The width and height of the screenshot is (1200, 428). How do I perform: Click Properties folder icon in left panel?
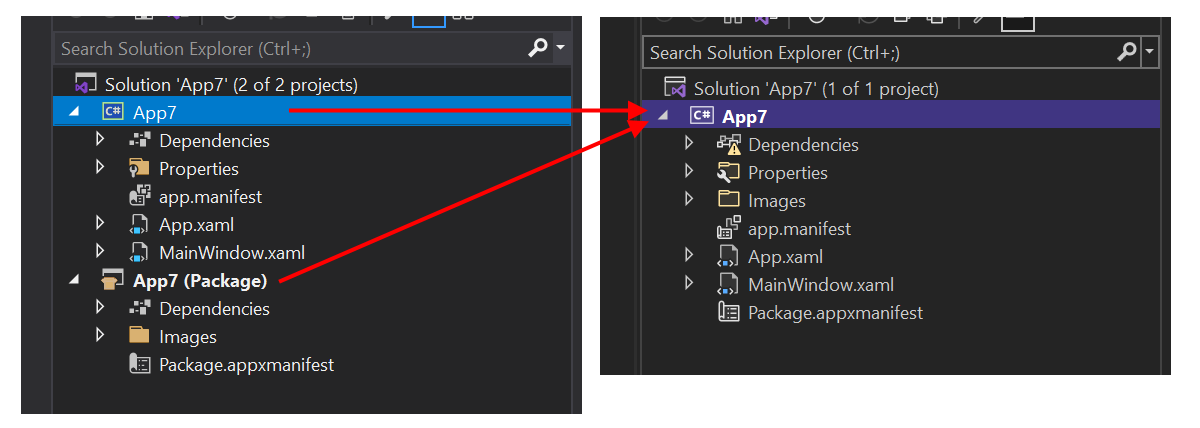click(139, 169)
